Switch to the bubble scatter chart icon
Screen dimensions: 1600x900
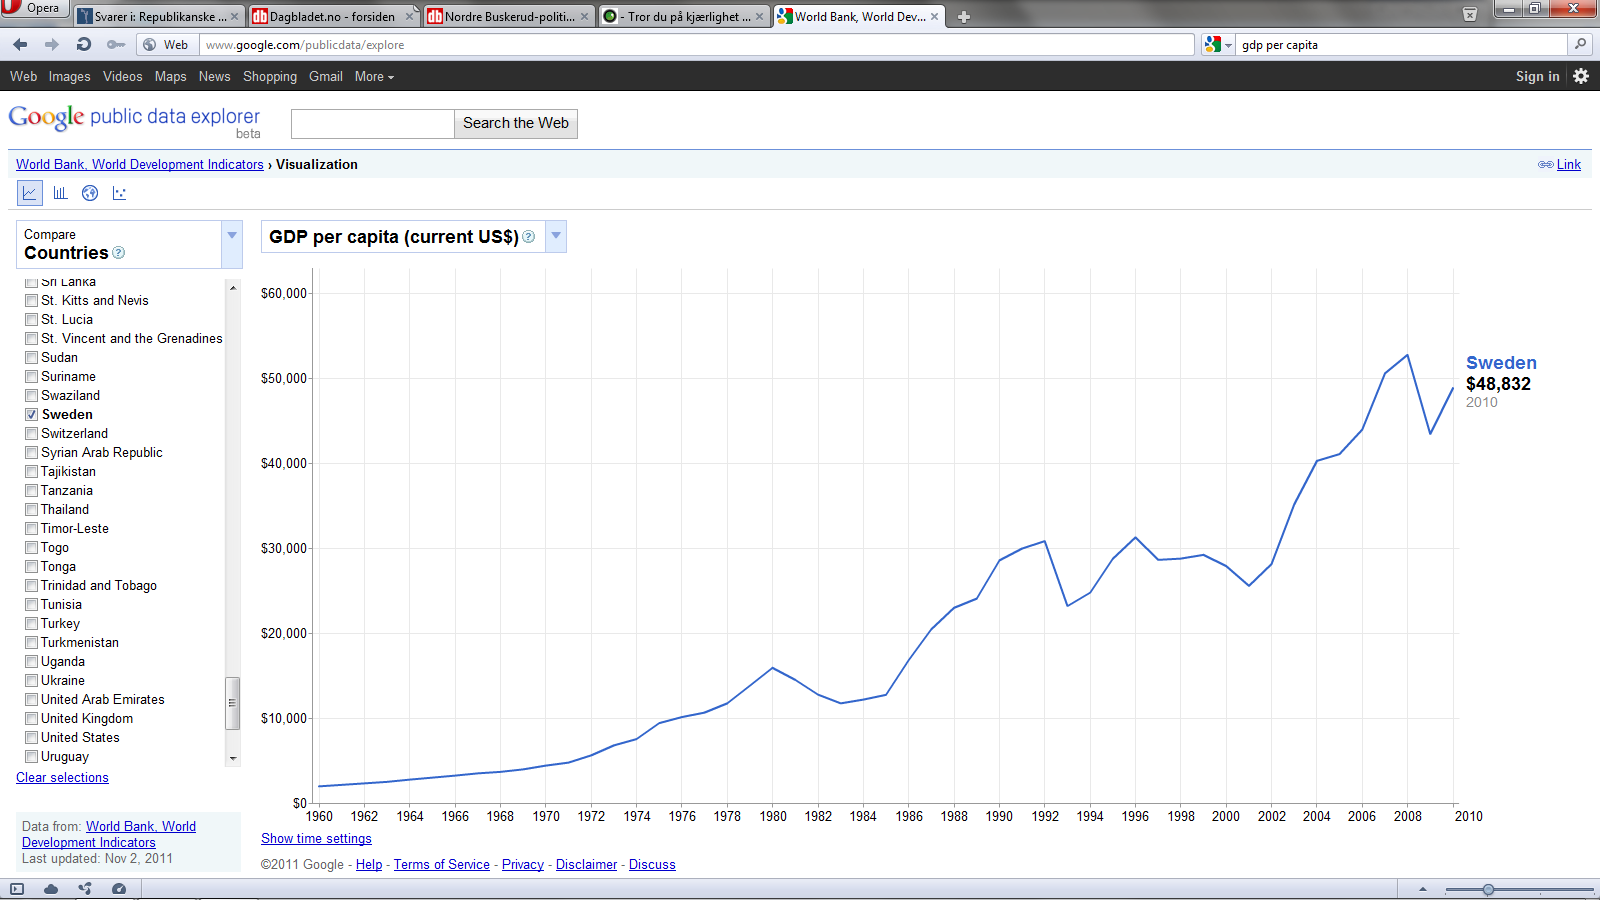click(x=120, y=193)
